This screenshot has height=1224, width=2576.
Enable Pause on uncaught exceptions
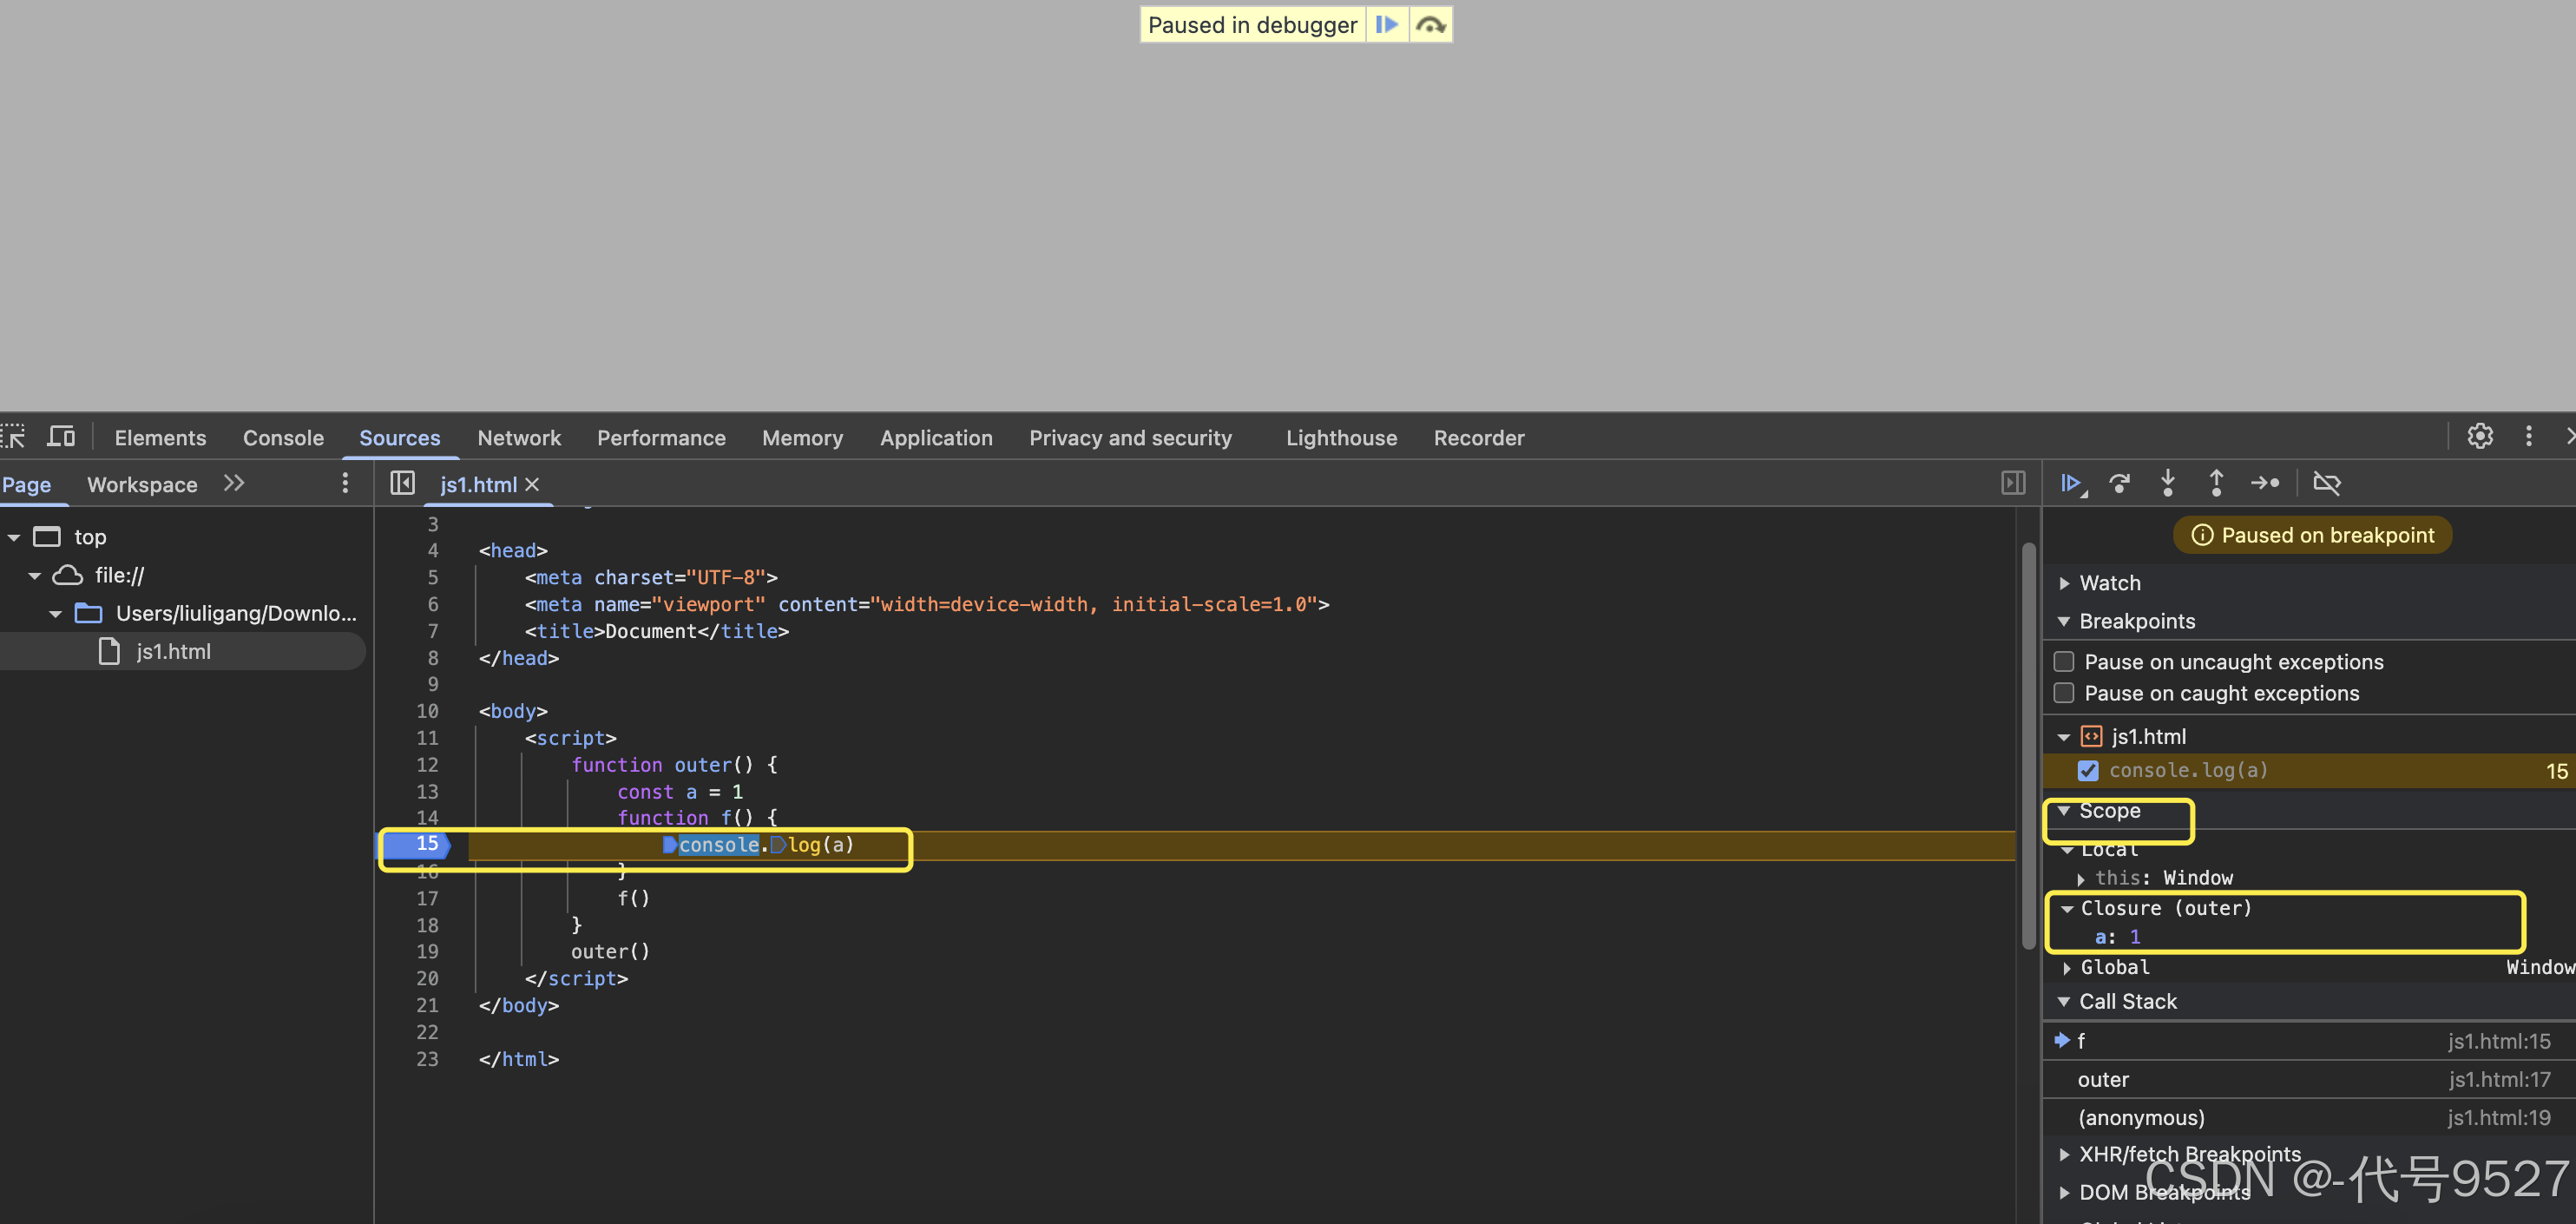click(2064, 662)
